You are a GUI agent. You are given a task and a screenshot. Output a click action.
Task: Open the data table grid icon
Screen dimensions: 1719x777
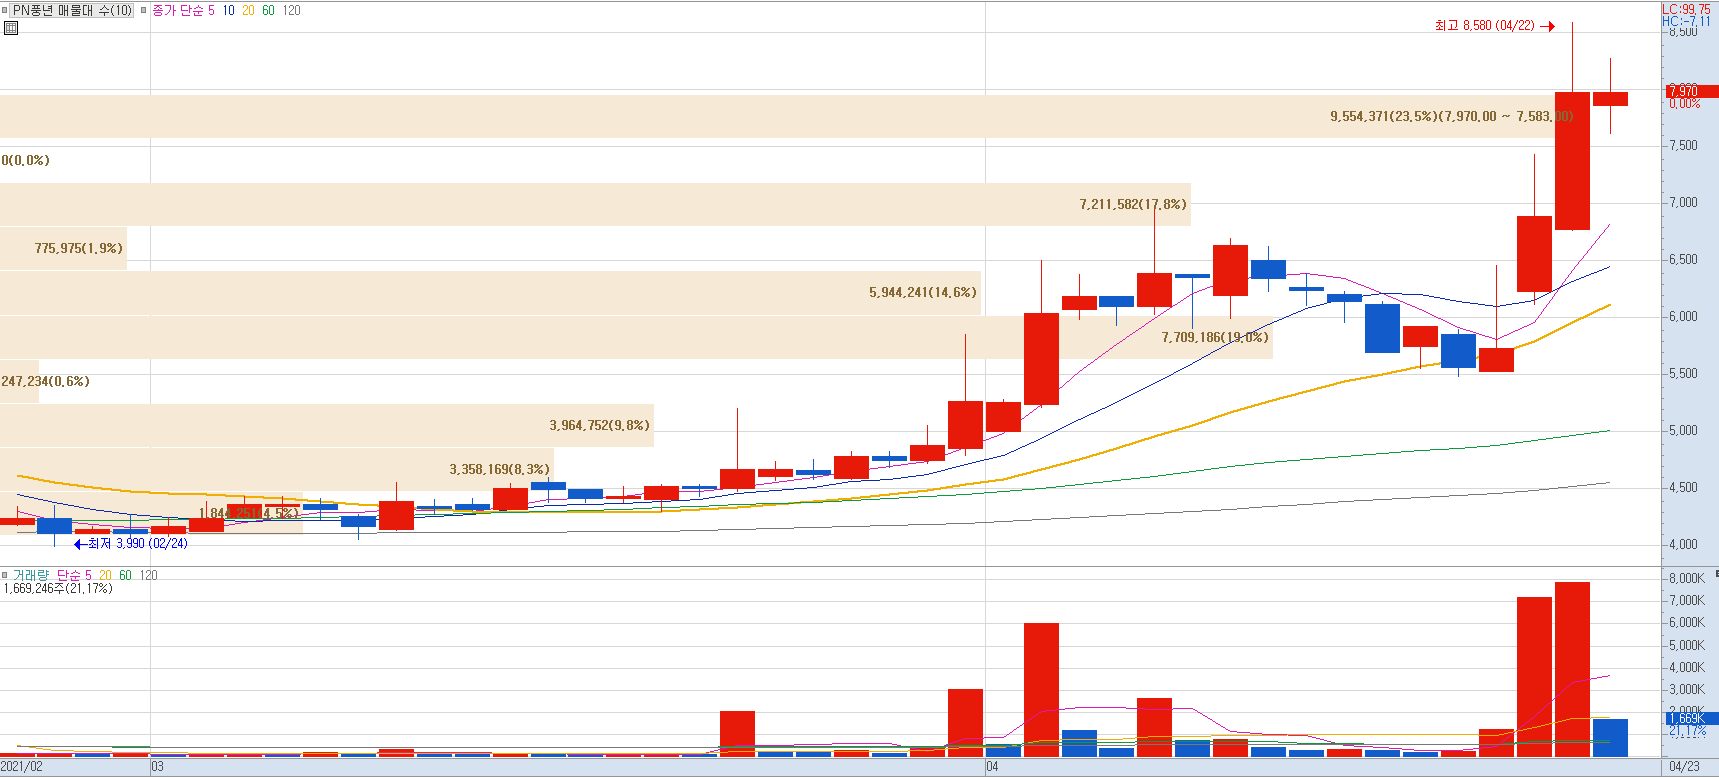click(11, 28)
